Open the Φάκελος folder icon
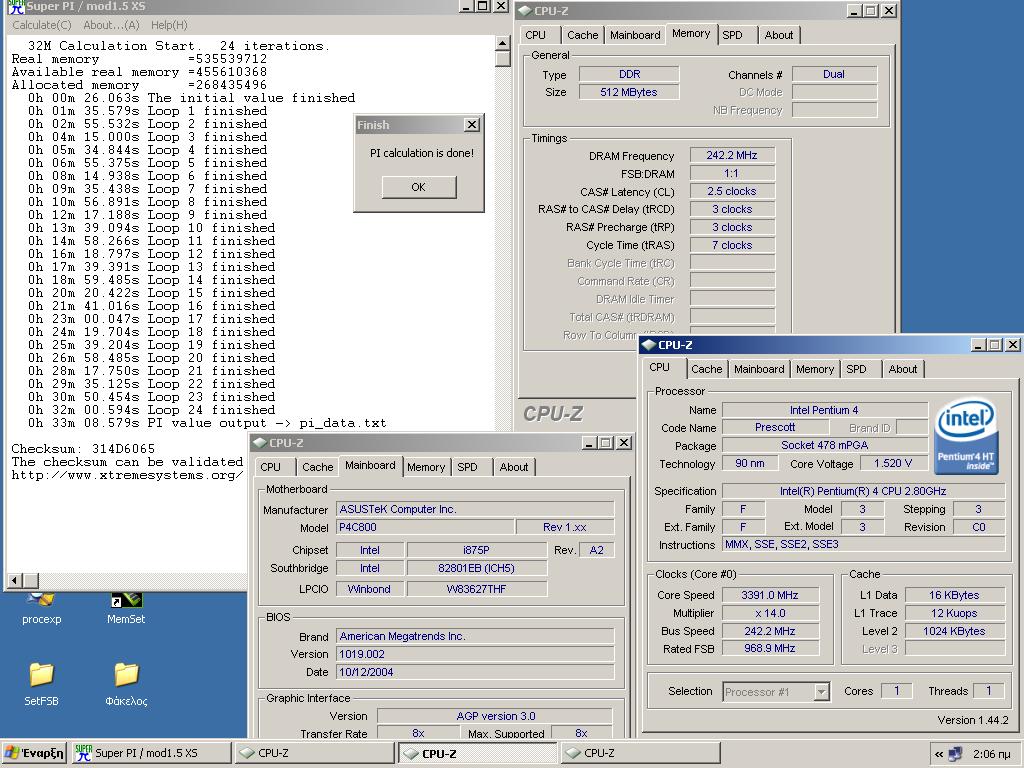This screenshot has width=1024, height=768. [126, 683]
